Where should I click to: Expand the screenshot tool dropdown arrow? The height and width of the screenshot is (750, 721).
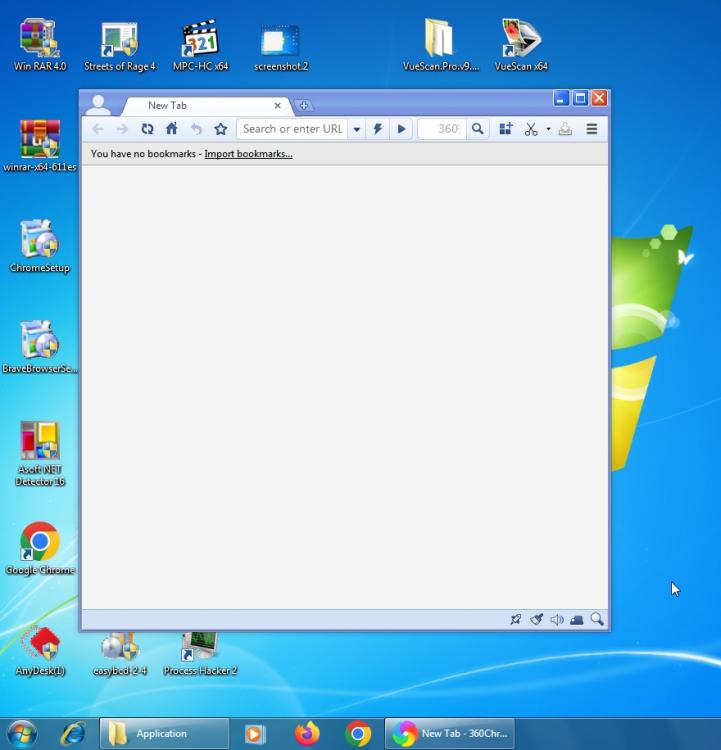click(548, 129)
